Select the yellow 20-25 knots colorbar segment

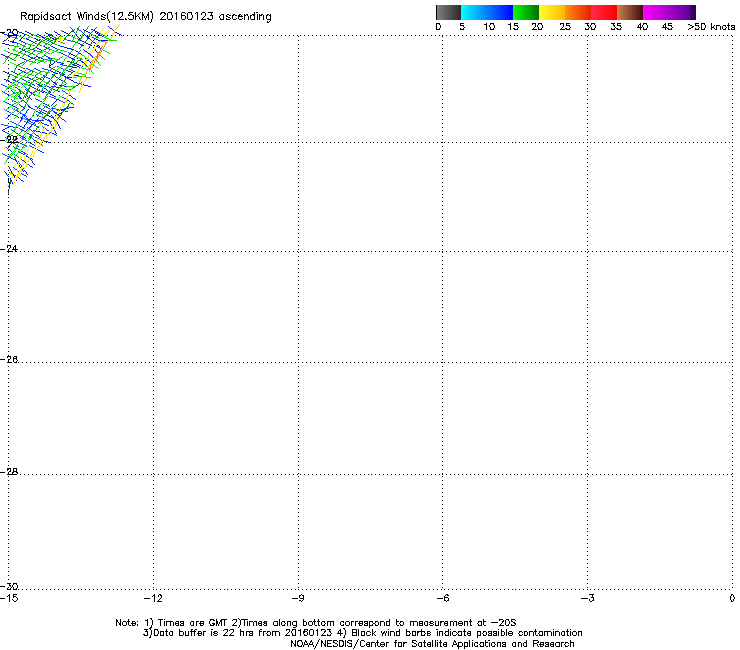552,12
